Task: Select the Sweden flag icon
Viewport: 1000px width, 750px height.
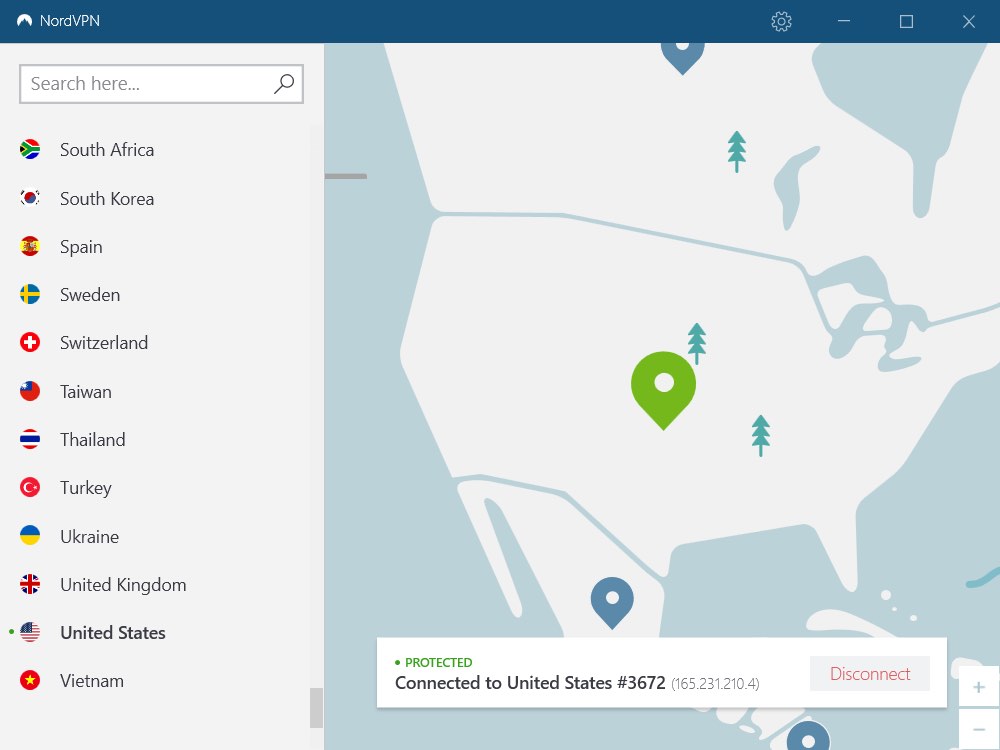Action: [30, 294]
